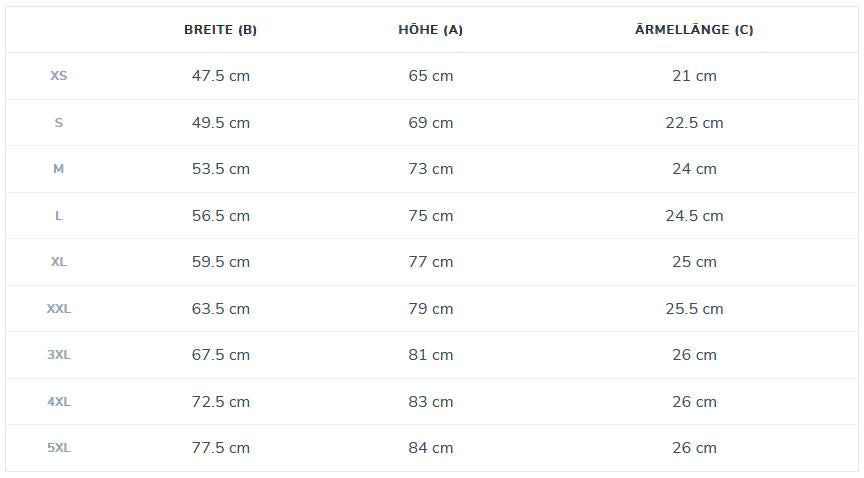The image size is (864, 478).
Task: Click the 84 cm height cell
Action: pos(430,448)
